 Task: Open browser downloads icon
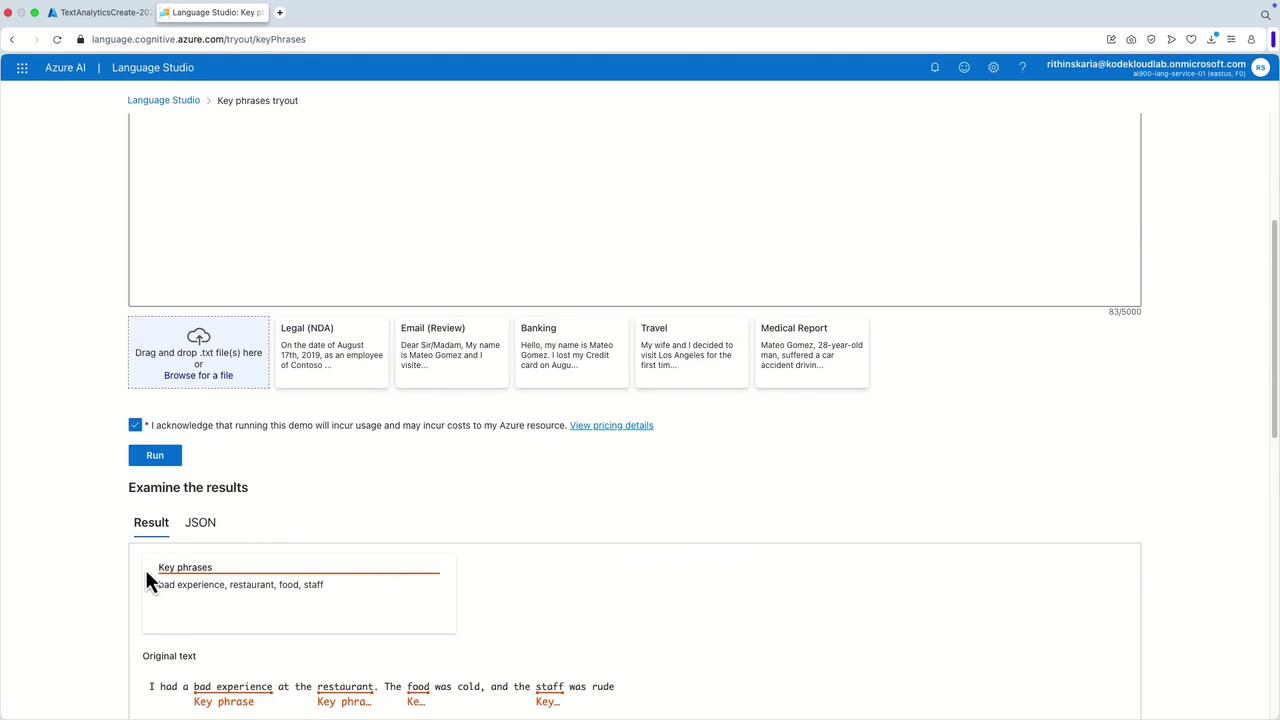click(x=1211, y=39)
